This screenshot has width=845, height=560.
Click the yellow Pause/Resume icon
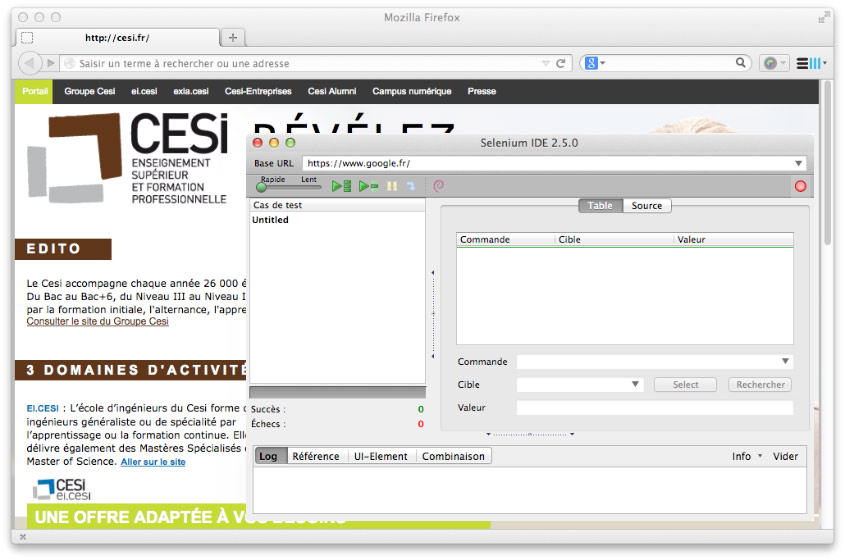coord(392,186)
